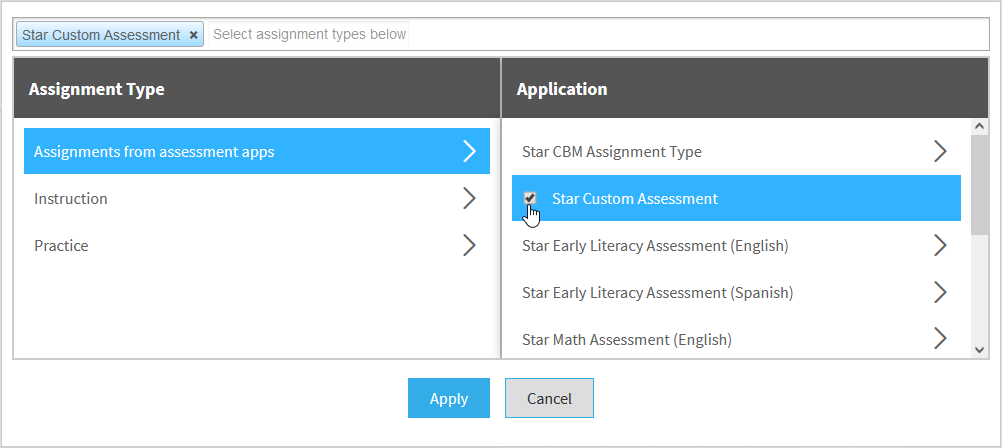Open Star CBM Assignment Type row
The width and height of the screenshot is (1002, 448).
736,151
